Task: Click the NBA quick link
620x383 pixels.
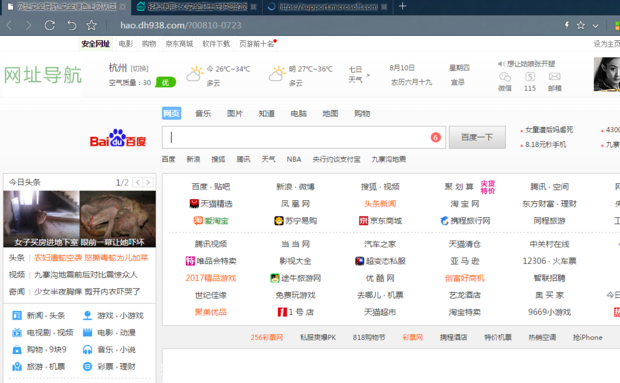Action: tap(294, 159)
